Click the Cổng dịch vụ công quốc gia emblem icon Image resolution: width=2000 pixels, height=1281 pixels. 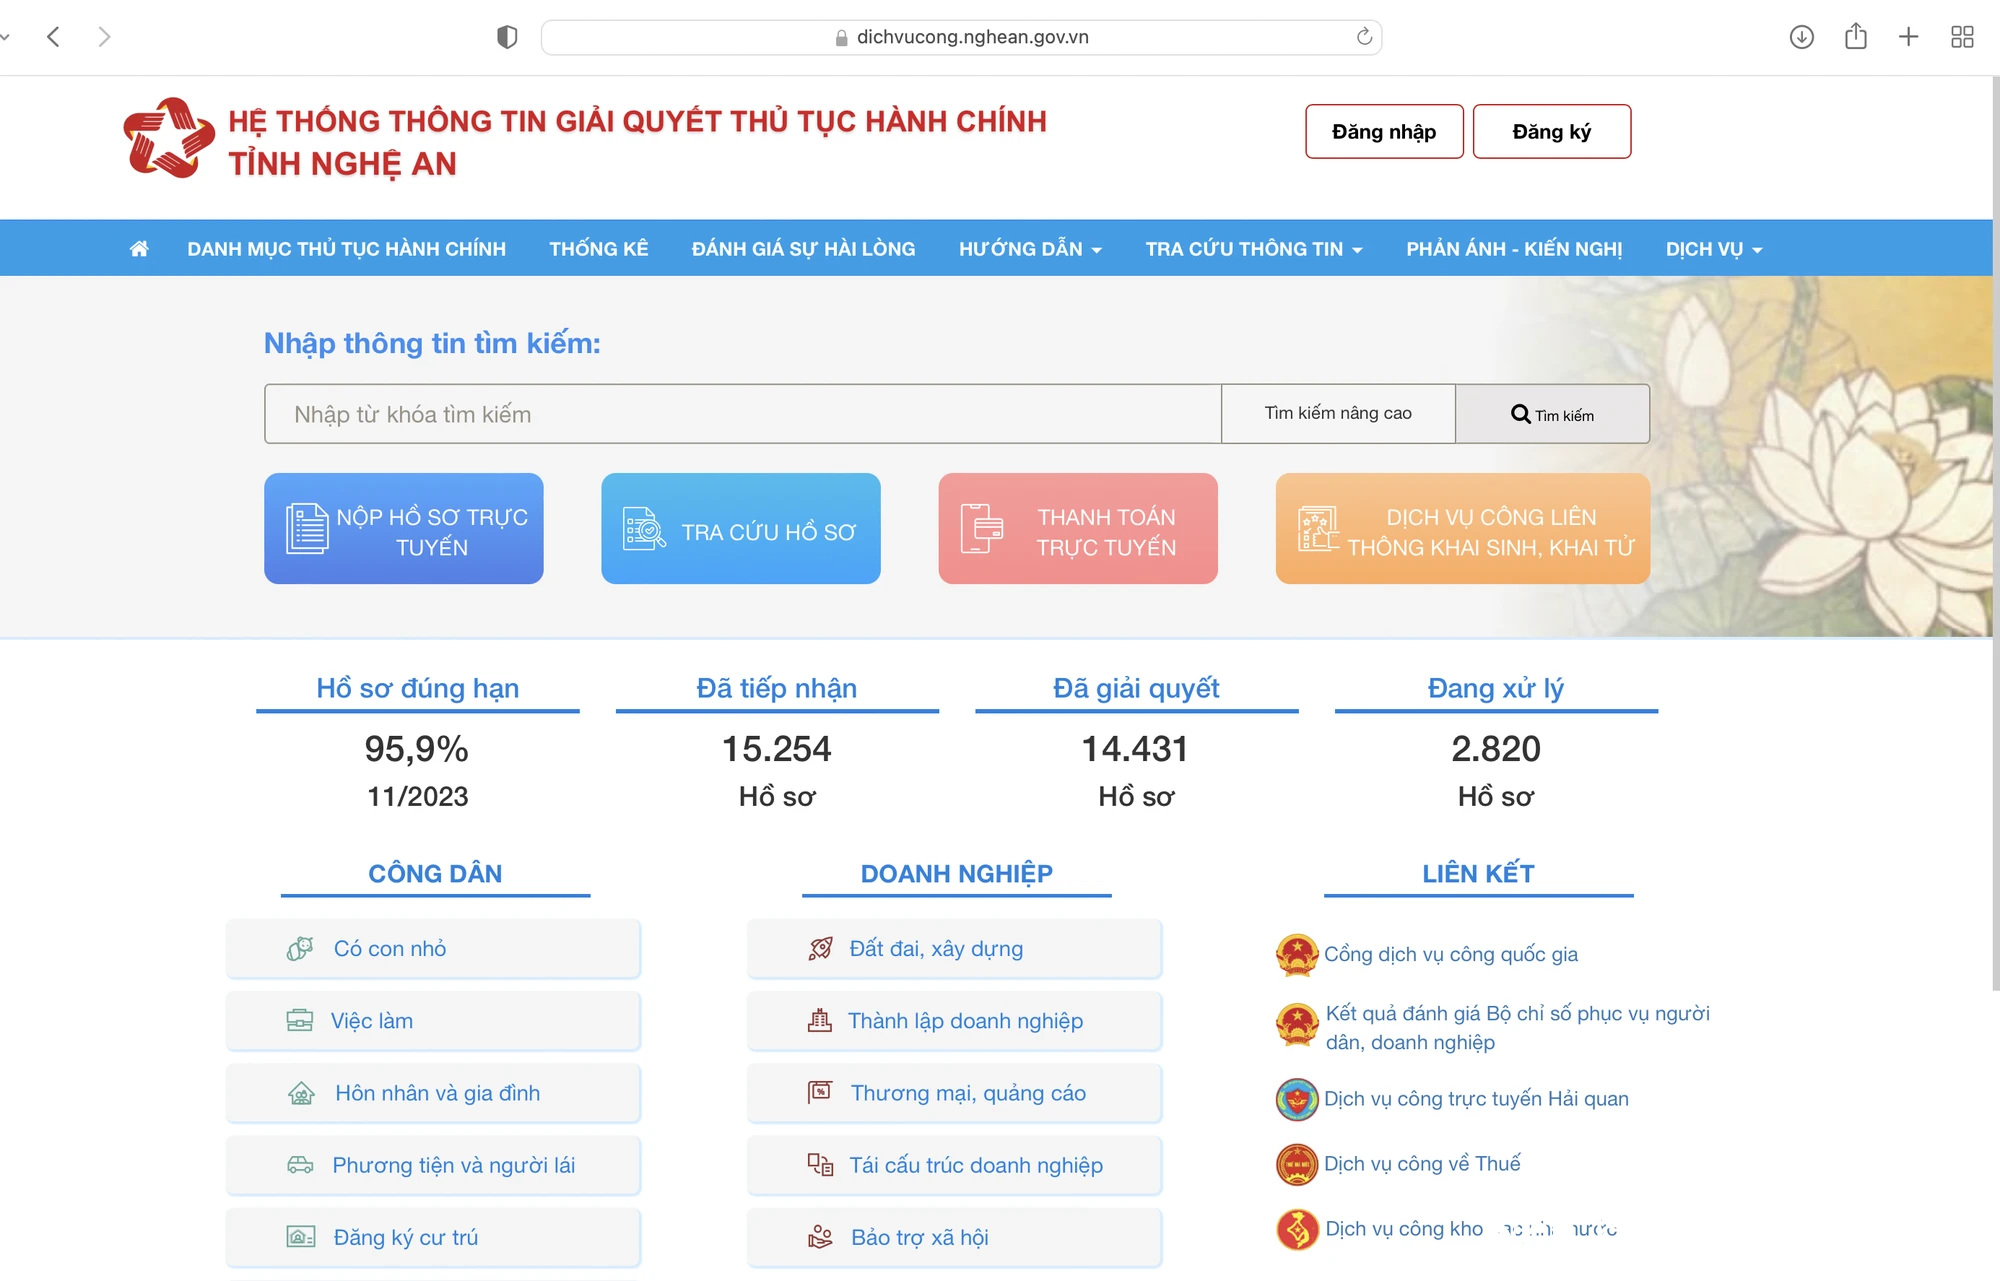pyautogui.click(x=1296, y=953)
